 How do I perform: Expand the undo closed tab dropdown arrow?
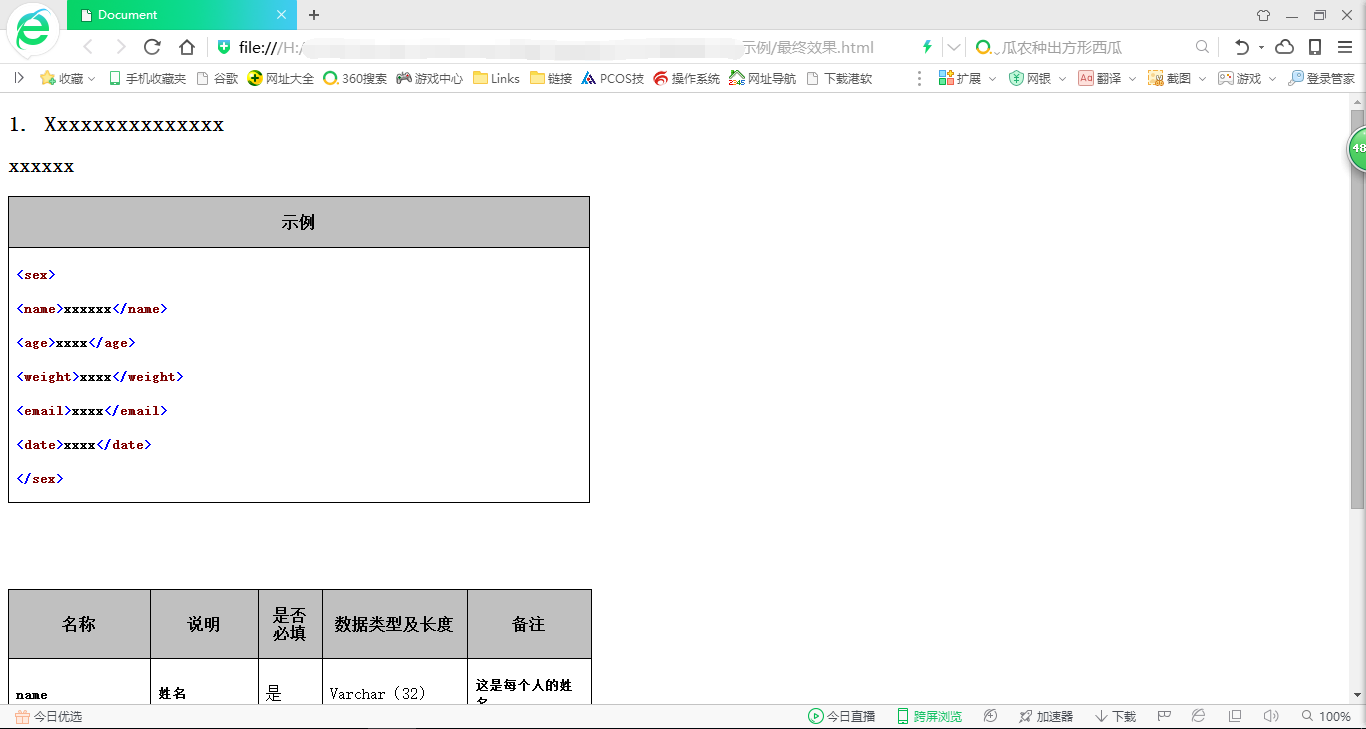[1261, 47]
